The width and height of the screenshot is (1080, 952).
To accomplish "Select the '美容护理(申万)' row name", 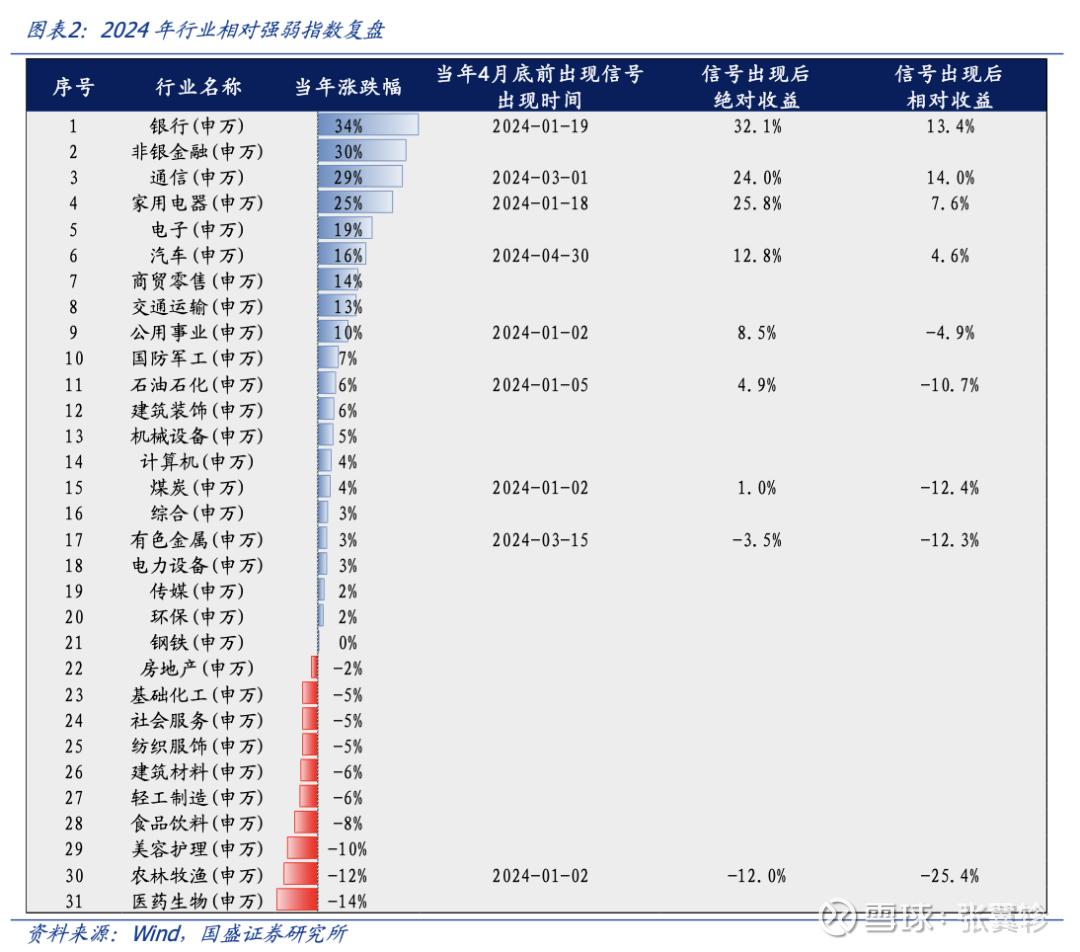I will (x=197, y=849).
